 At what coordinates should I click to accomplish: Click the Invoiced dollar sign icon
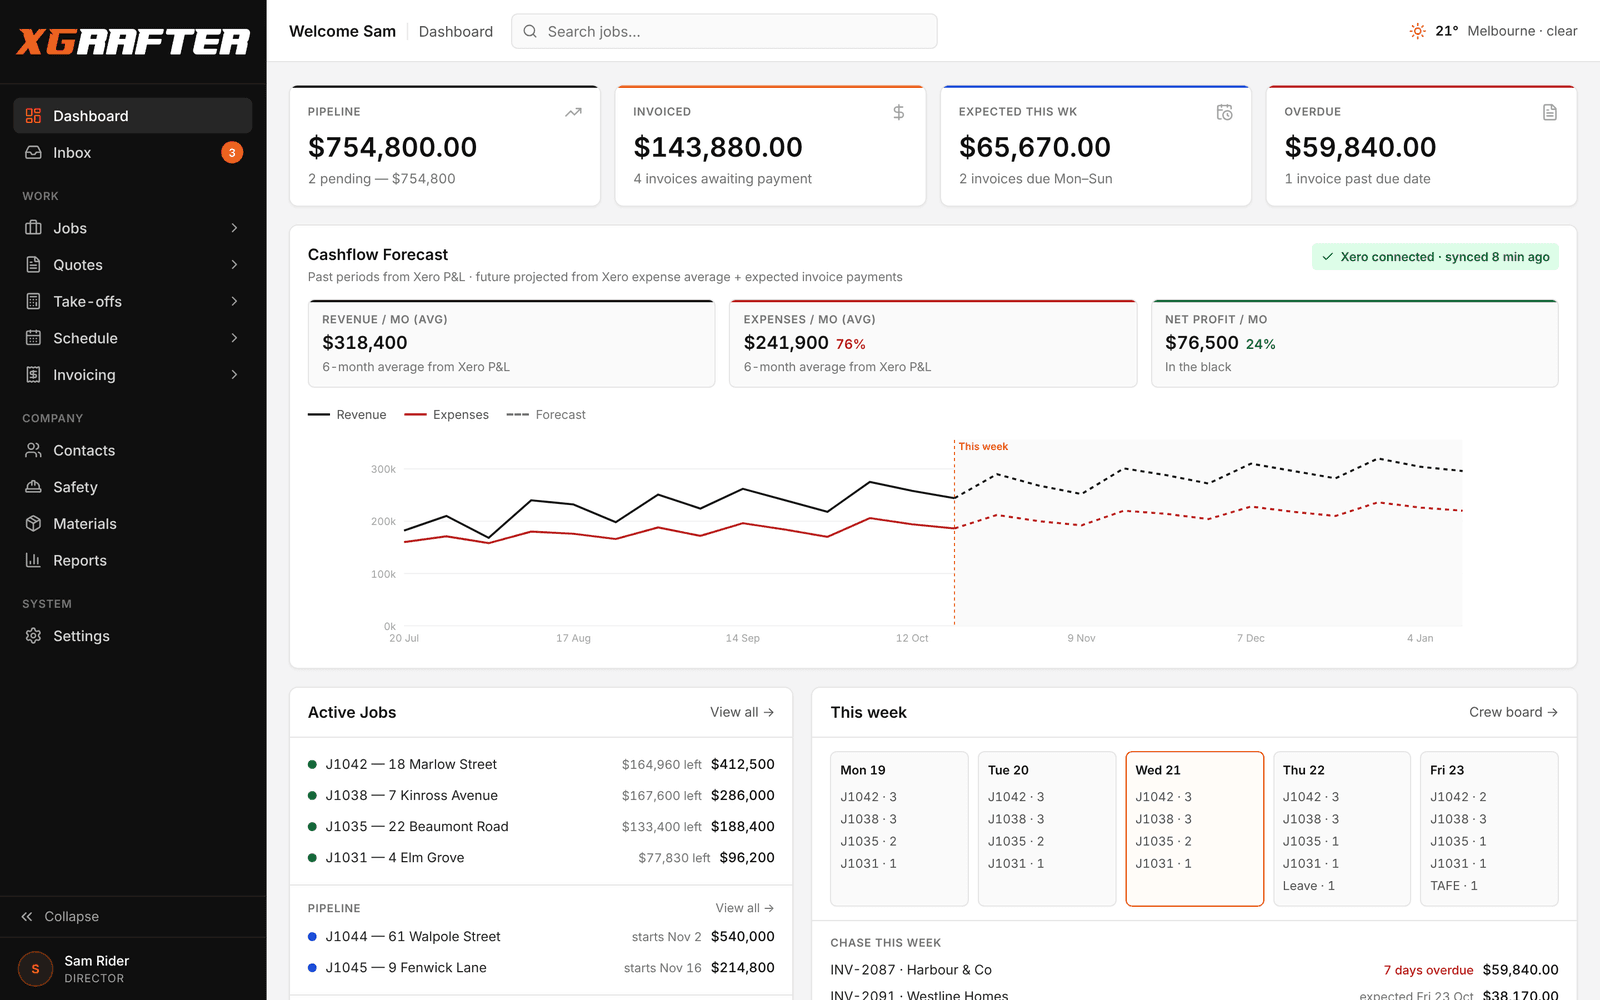[898, 112]
